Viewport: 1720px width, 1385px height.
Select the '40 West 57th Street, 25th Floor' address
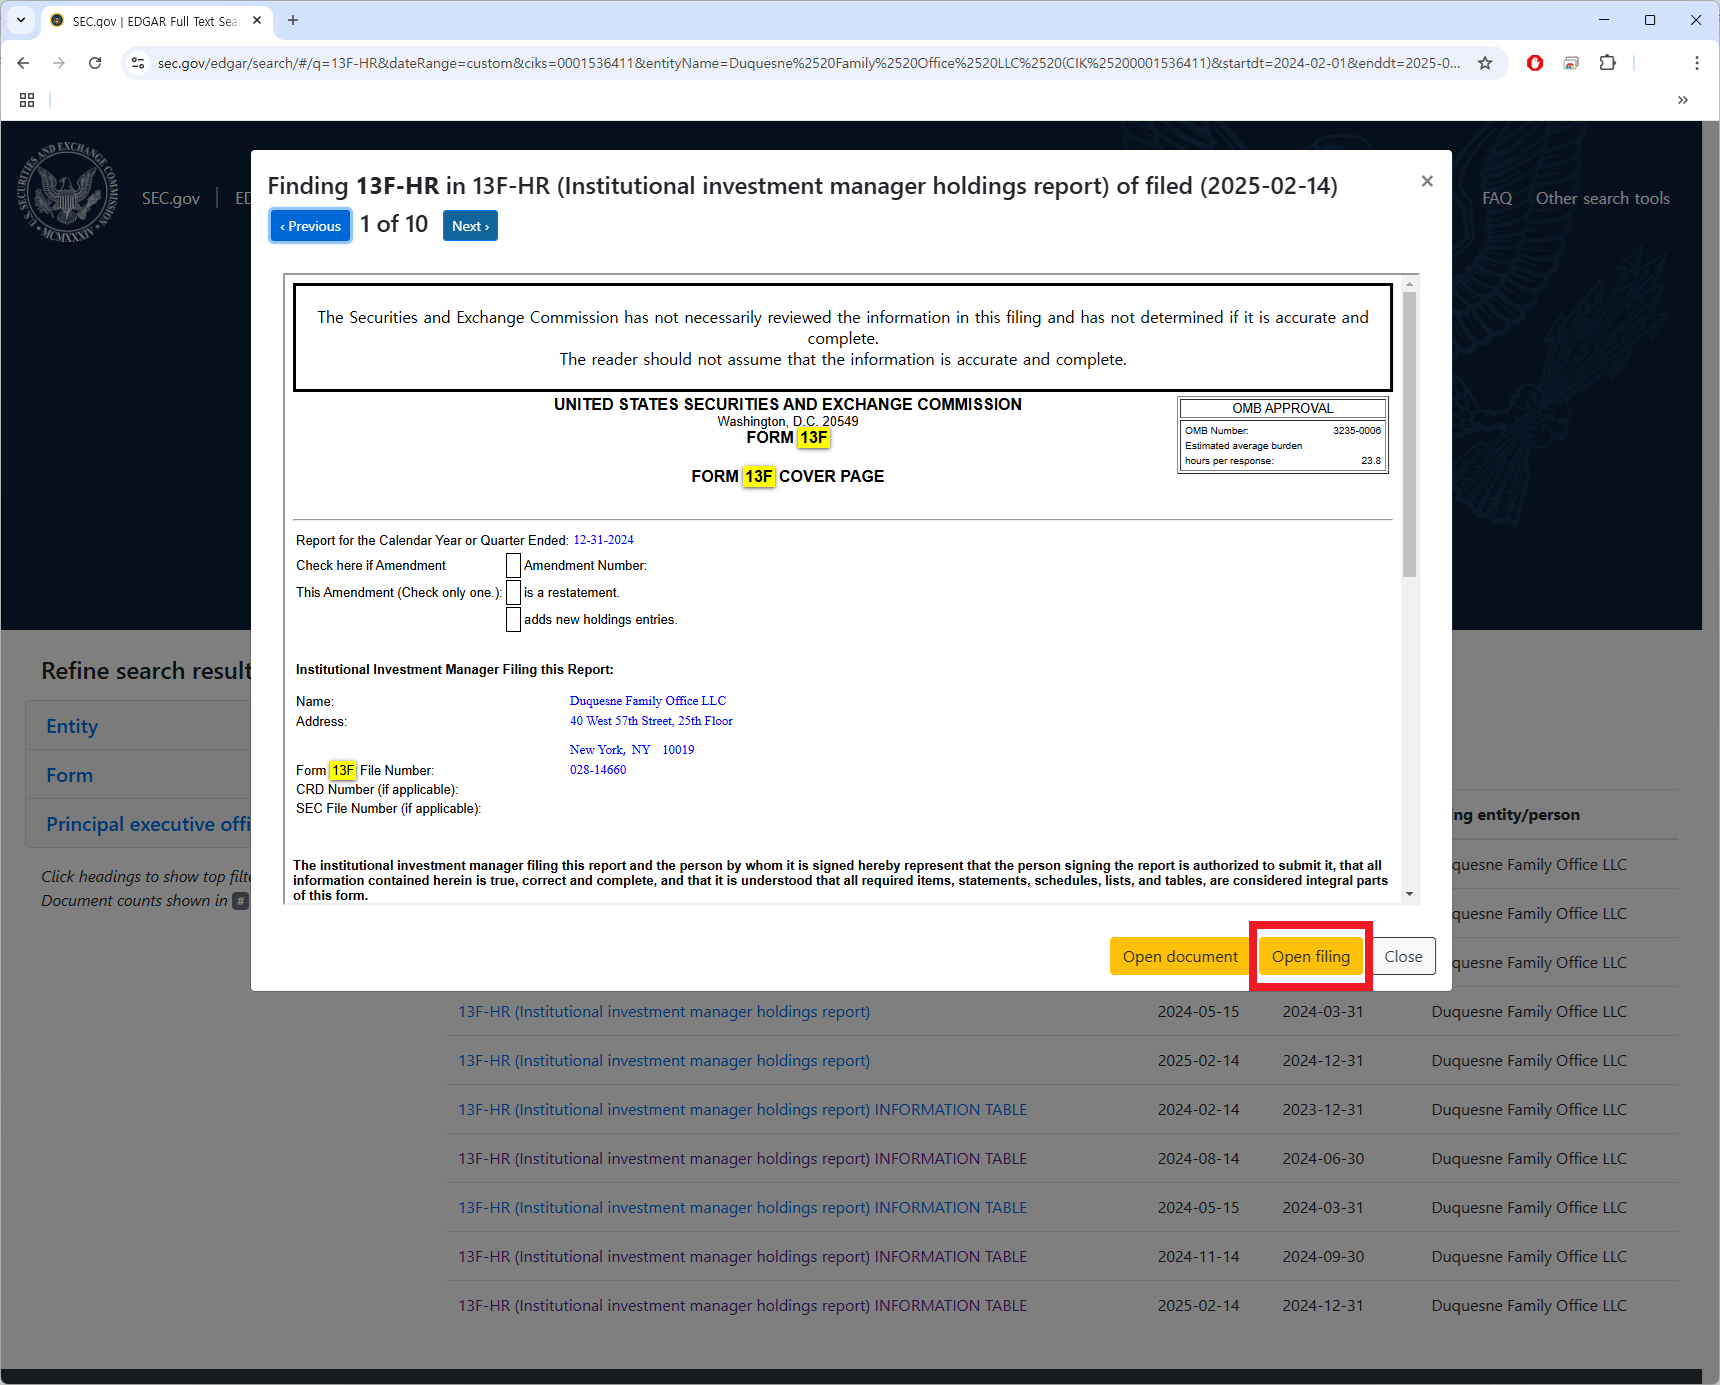click(651, 721)
